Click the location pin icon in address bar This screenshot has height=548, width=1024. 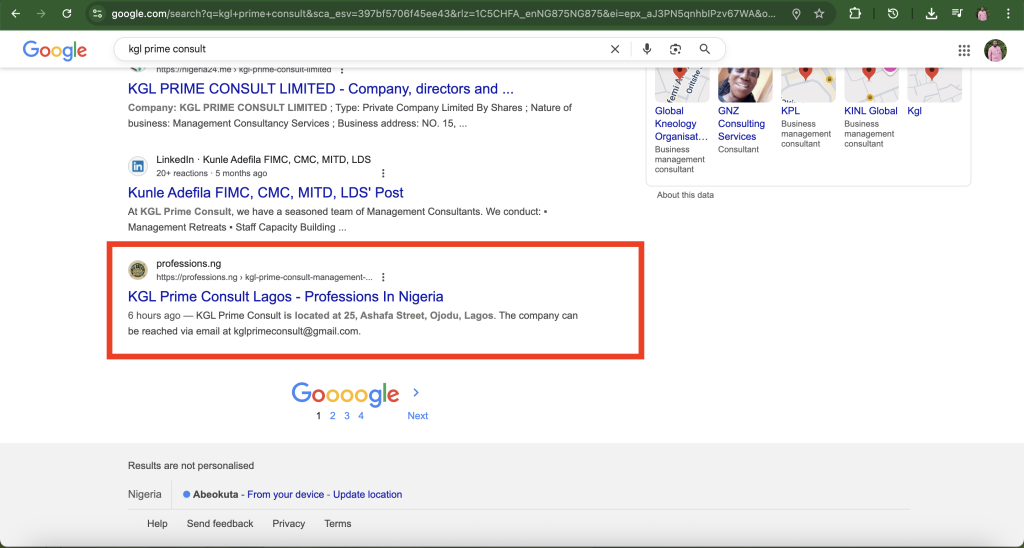pos(796,14)
